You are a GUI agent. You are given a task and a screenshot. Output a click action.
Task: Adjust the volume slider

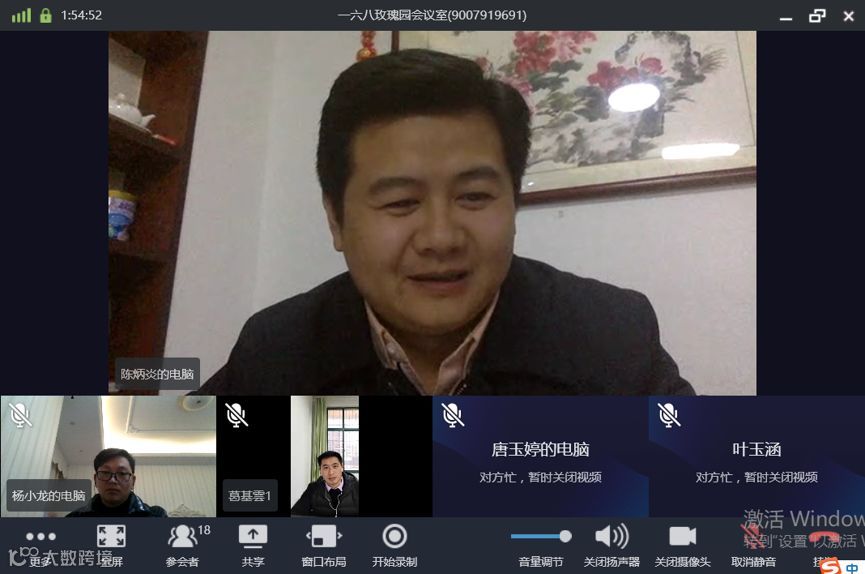541,536
